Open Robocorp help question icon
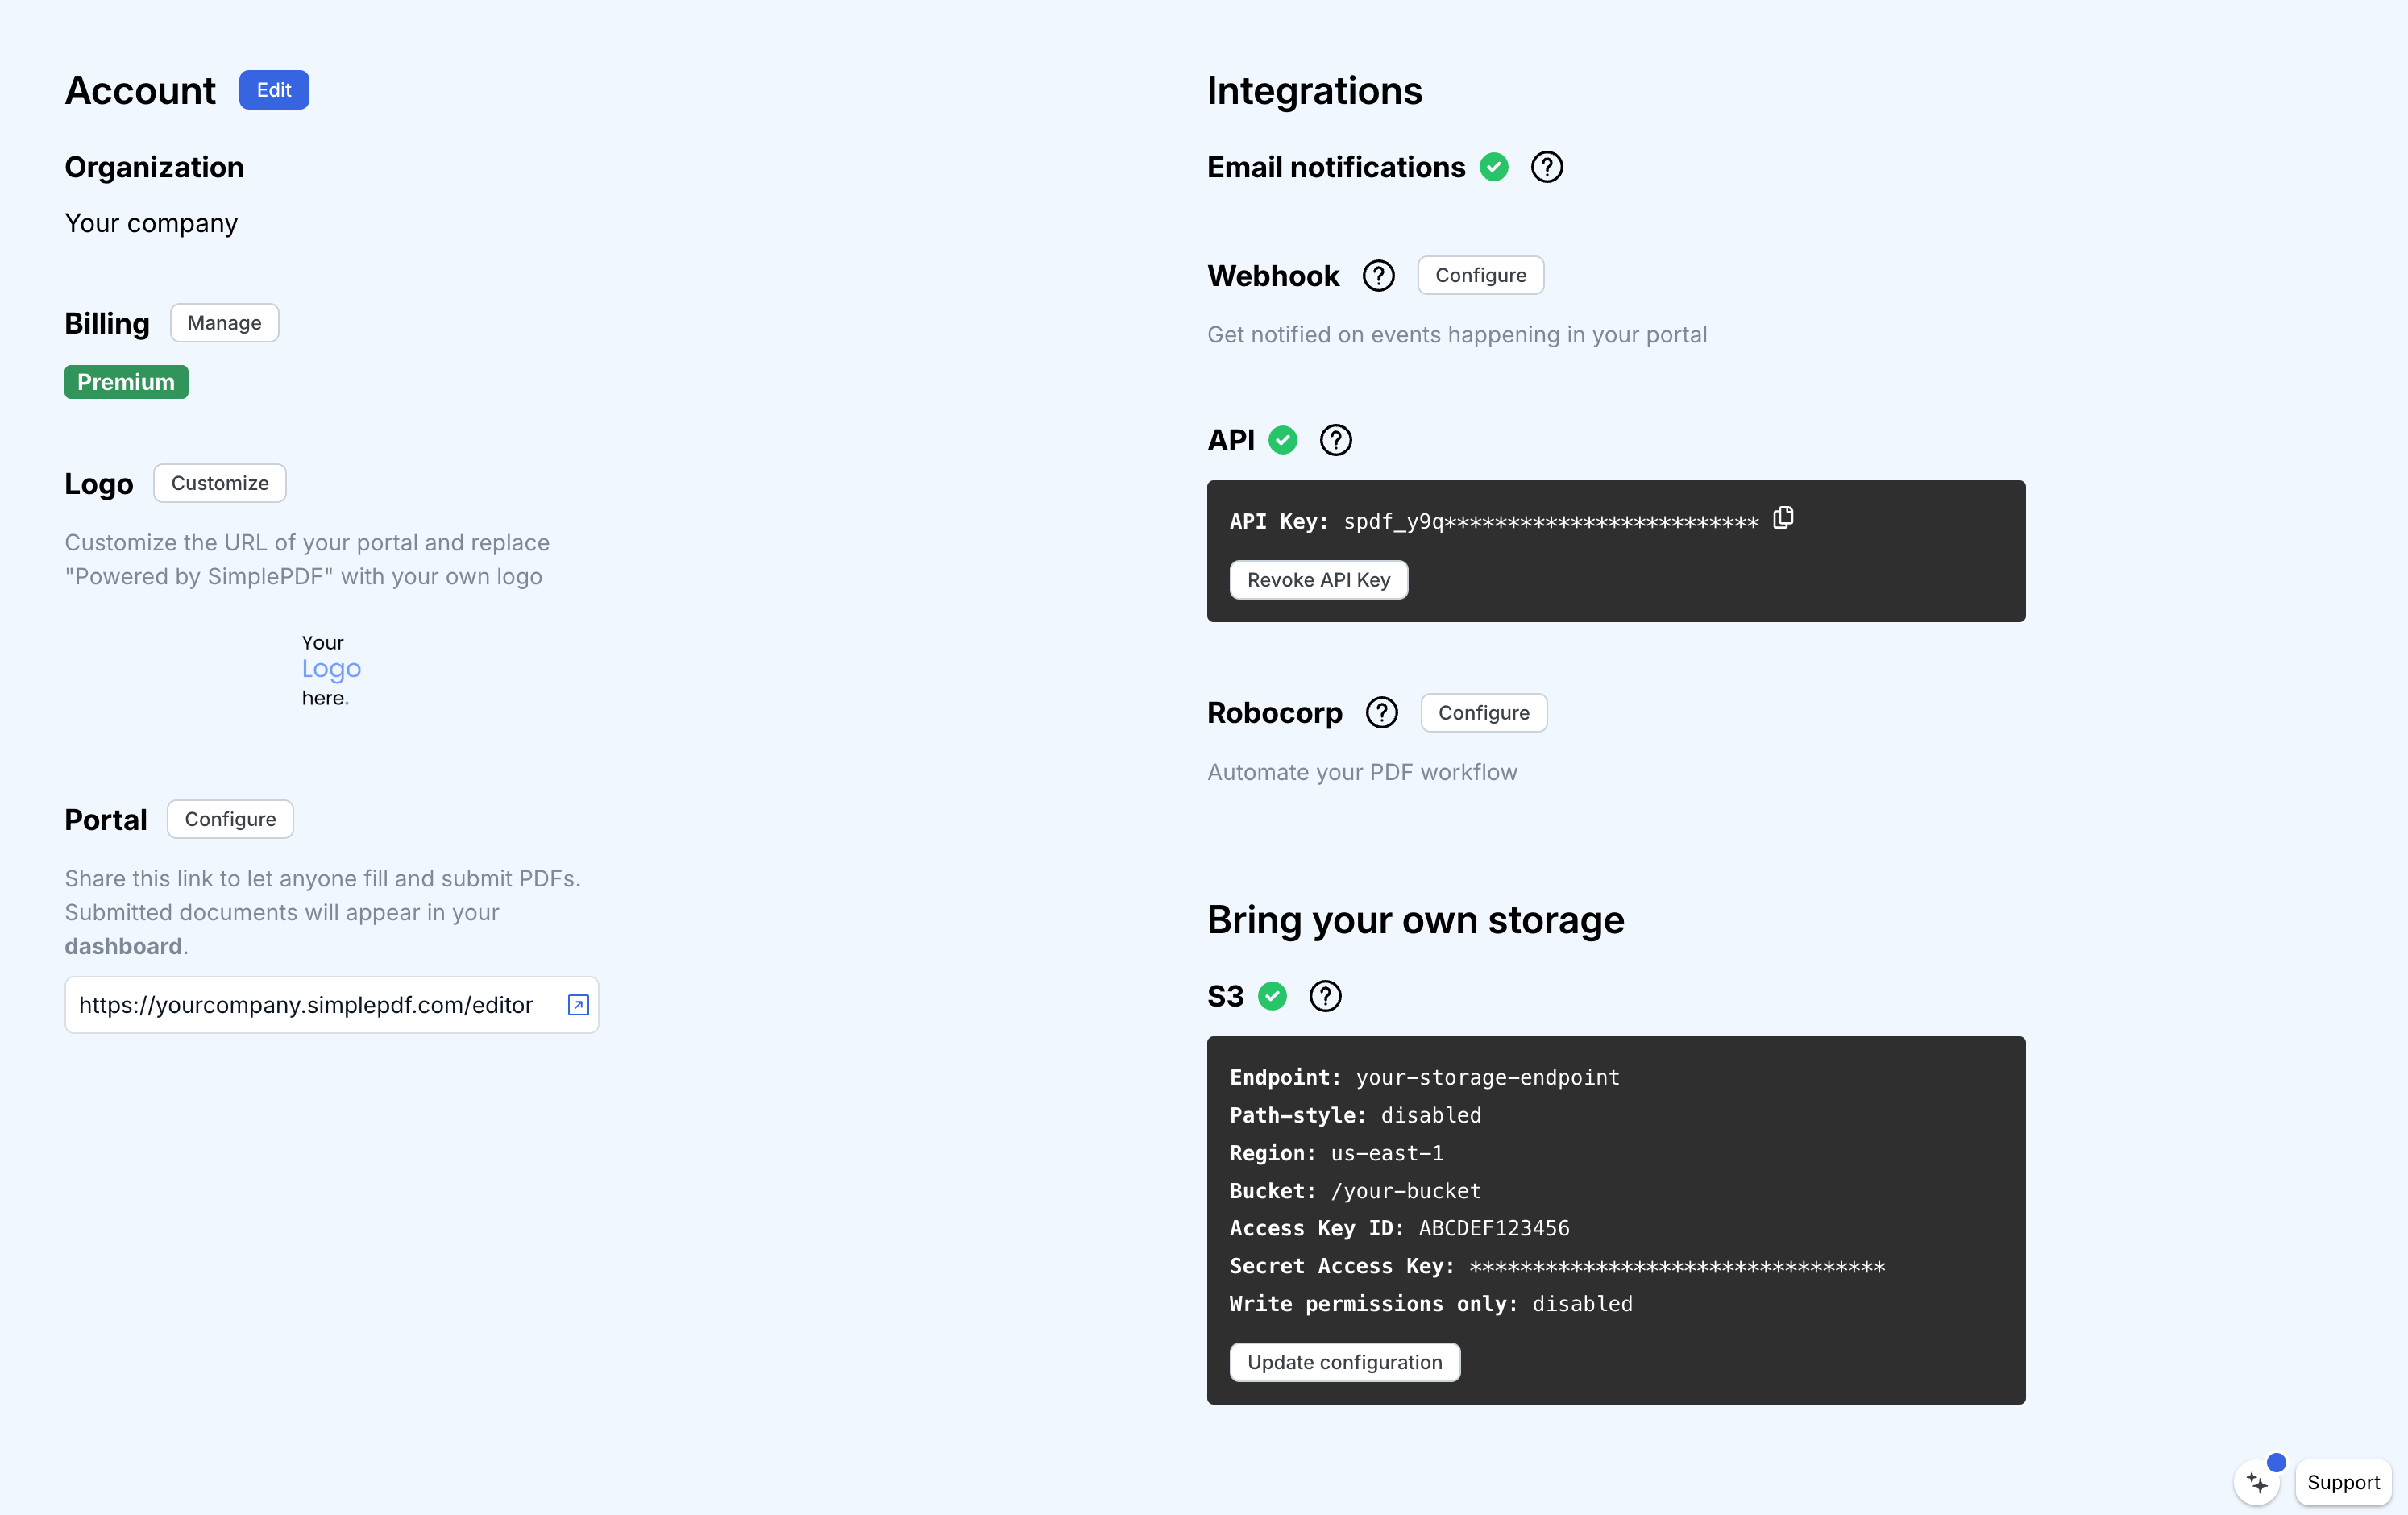 coord(1382,713)
